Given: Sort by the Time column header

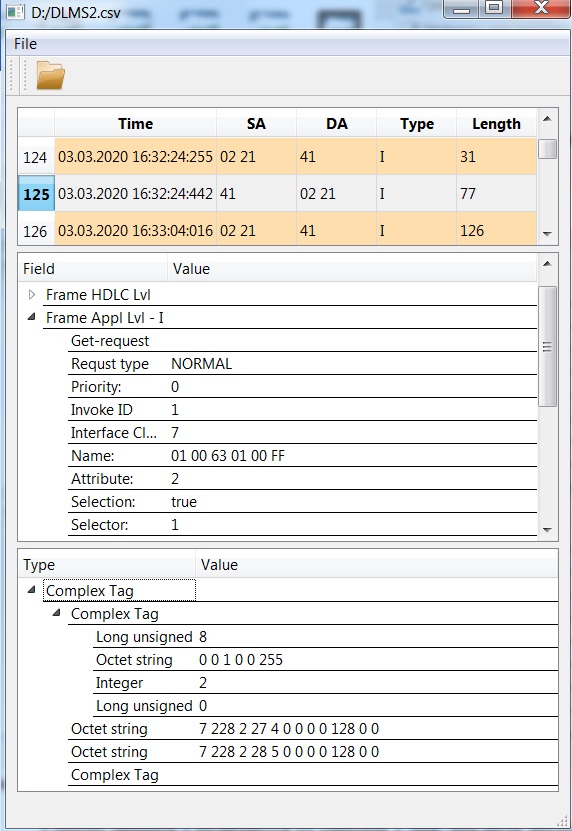Looking at the screenshot, I should [x=135, y=123].
